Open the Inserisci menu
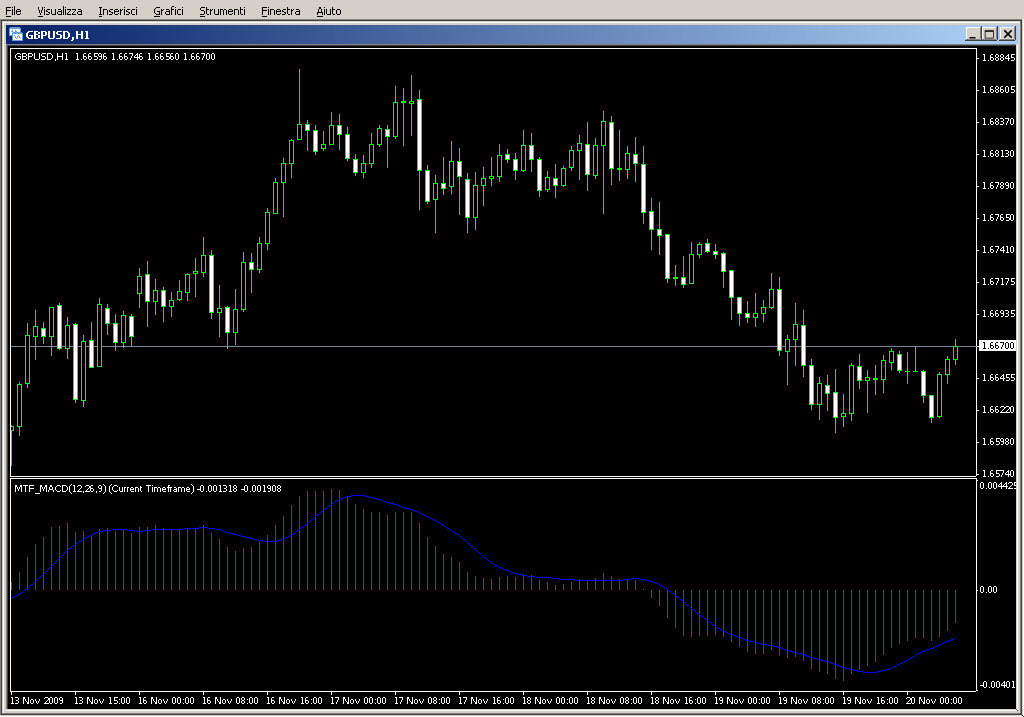1024x717 pixels. (118, 11)
